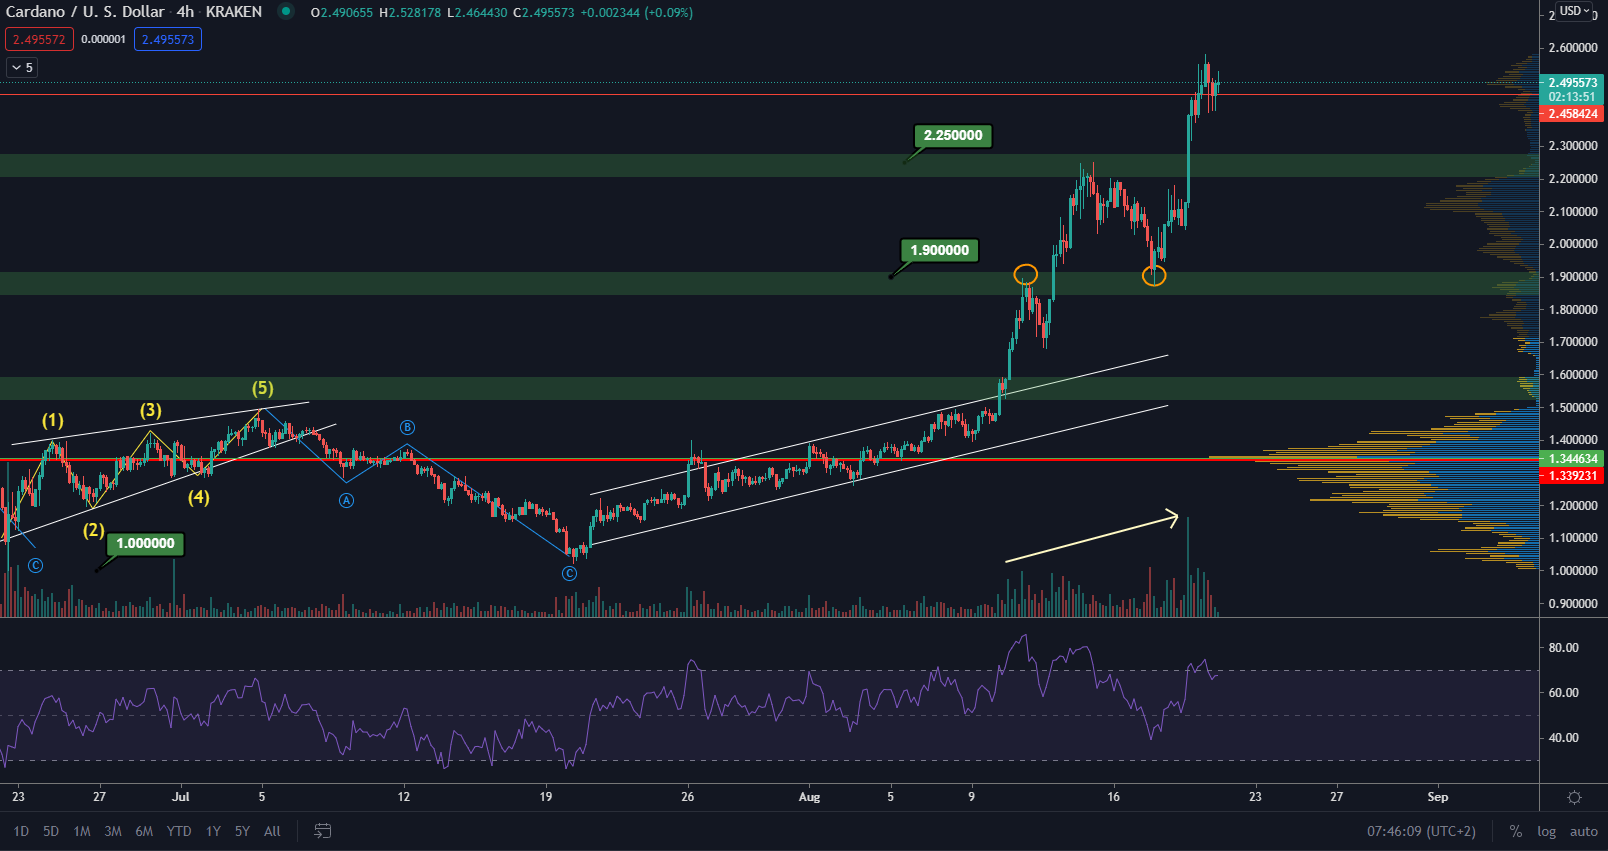Toggle percent scale mode
The height and width of the screenshot is (851, 1608).
(1515, 831)
